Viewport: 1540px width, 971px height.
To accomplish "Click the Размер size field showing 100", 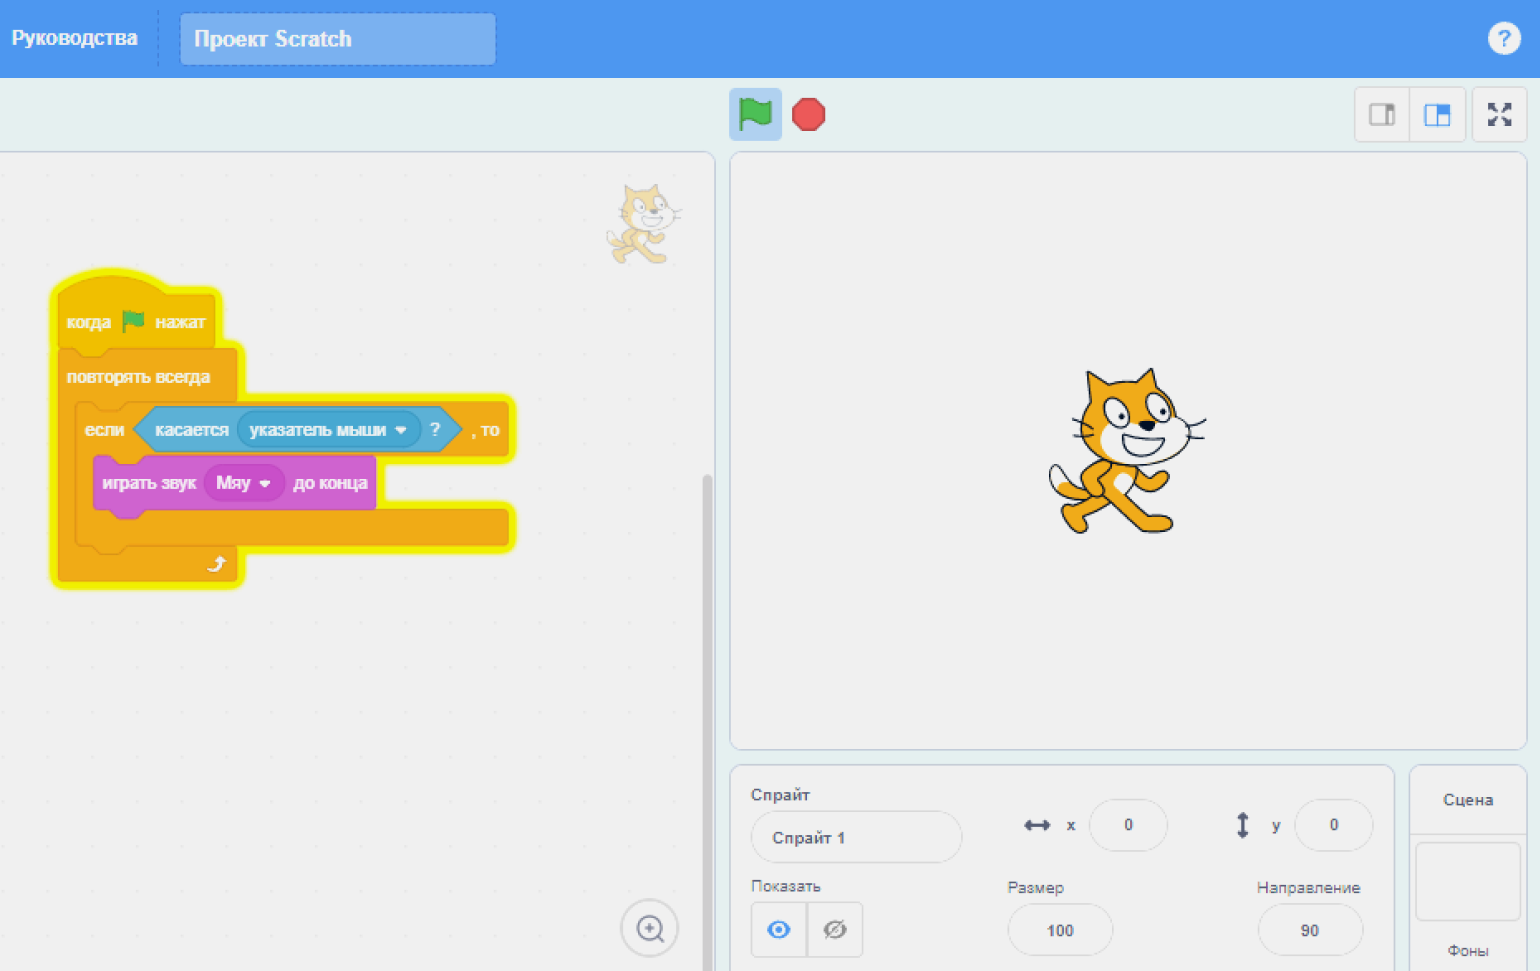I will [1060, 930].
